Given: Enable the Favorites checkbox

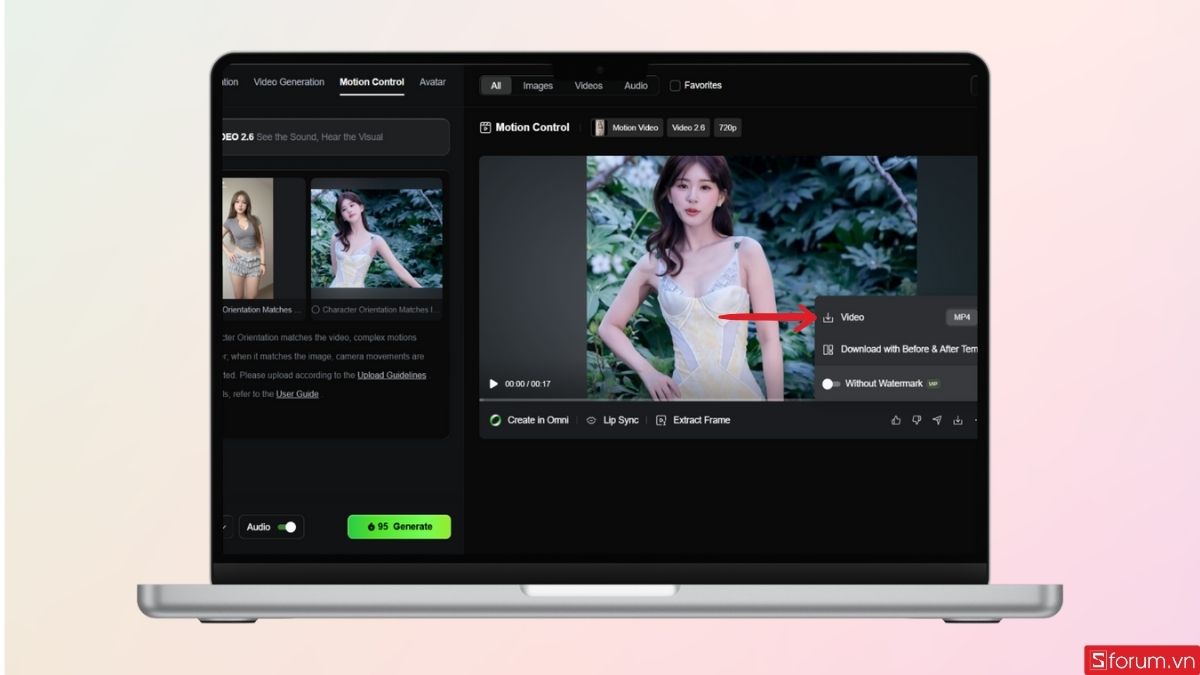Looking at the screenshot, I should [677, 85].
